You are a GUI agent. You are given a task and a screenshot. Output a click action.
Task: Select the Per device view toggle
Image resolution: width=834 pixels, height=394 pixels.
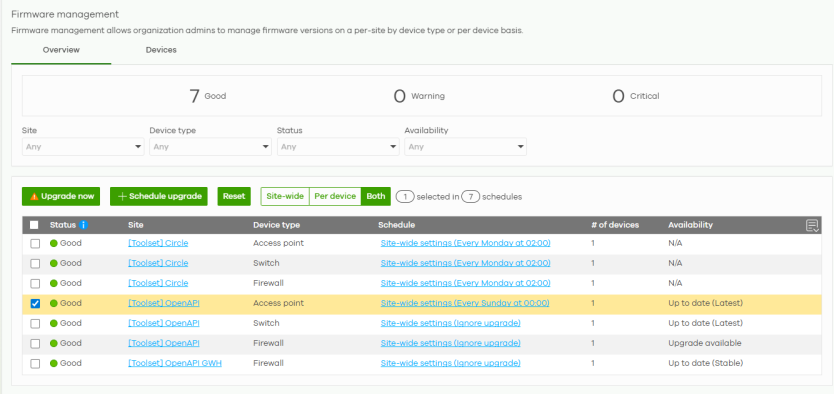click(x=335, y=196)
